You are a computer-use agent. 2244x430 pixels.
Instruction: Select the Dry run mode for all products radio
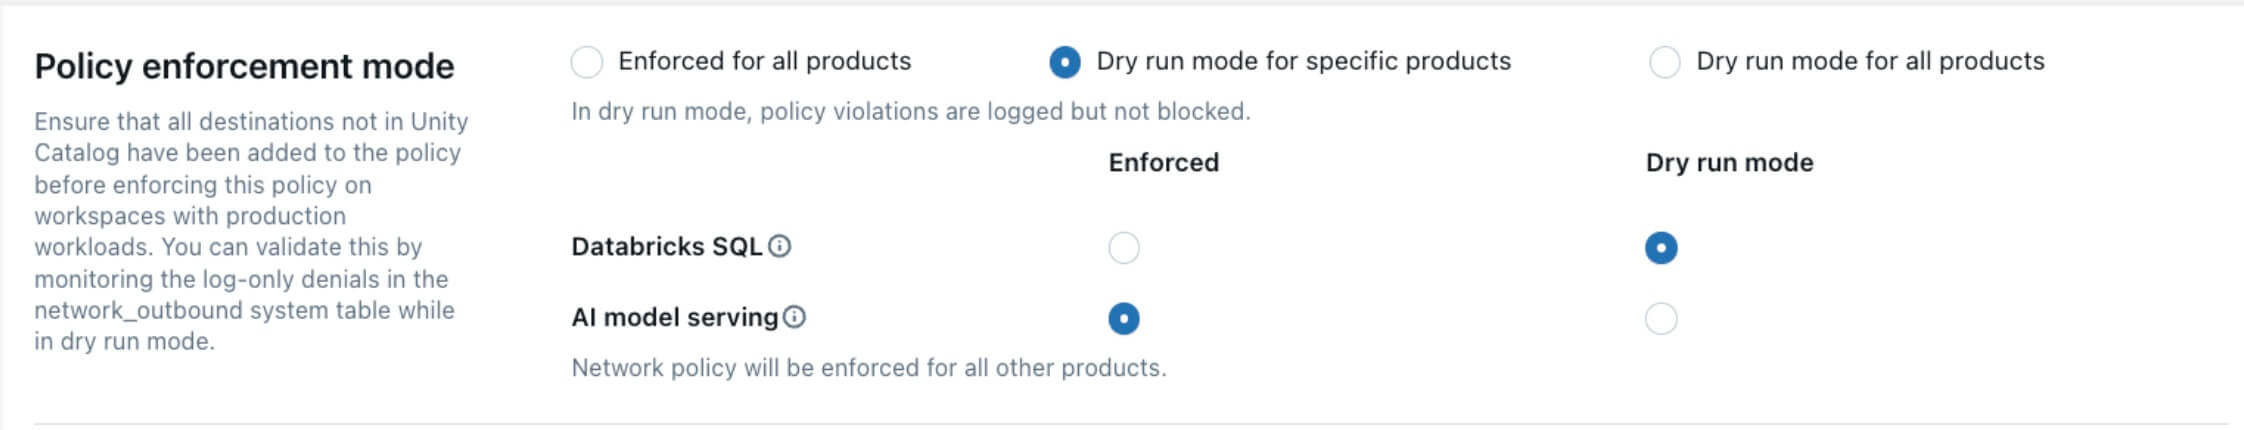(x=1664, y=62)
